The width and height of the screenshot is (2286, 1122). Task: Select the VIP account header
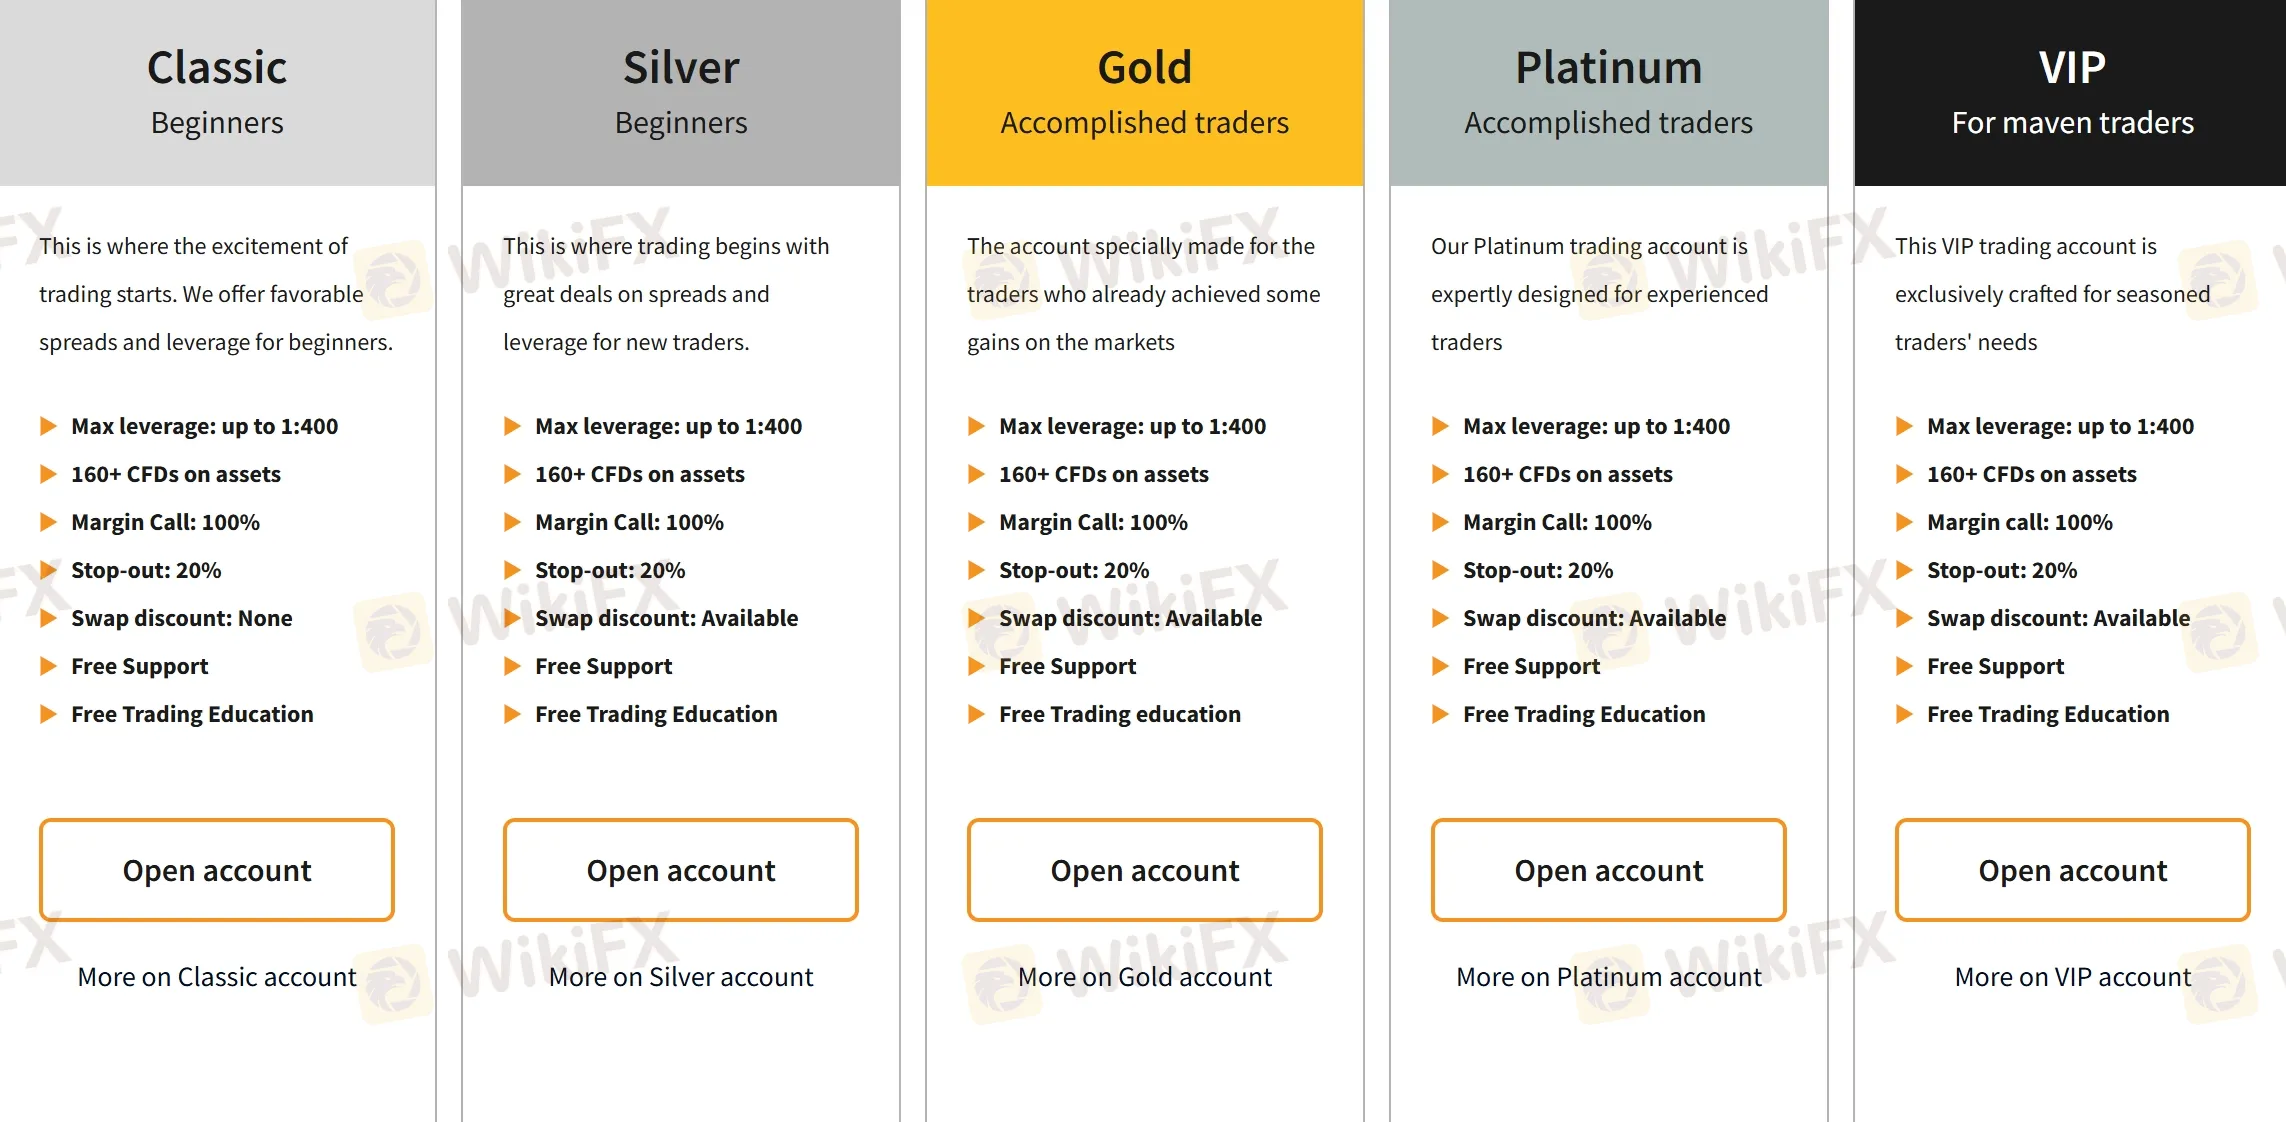[x=2071, y=67]
